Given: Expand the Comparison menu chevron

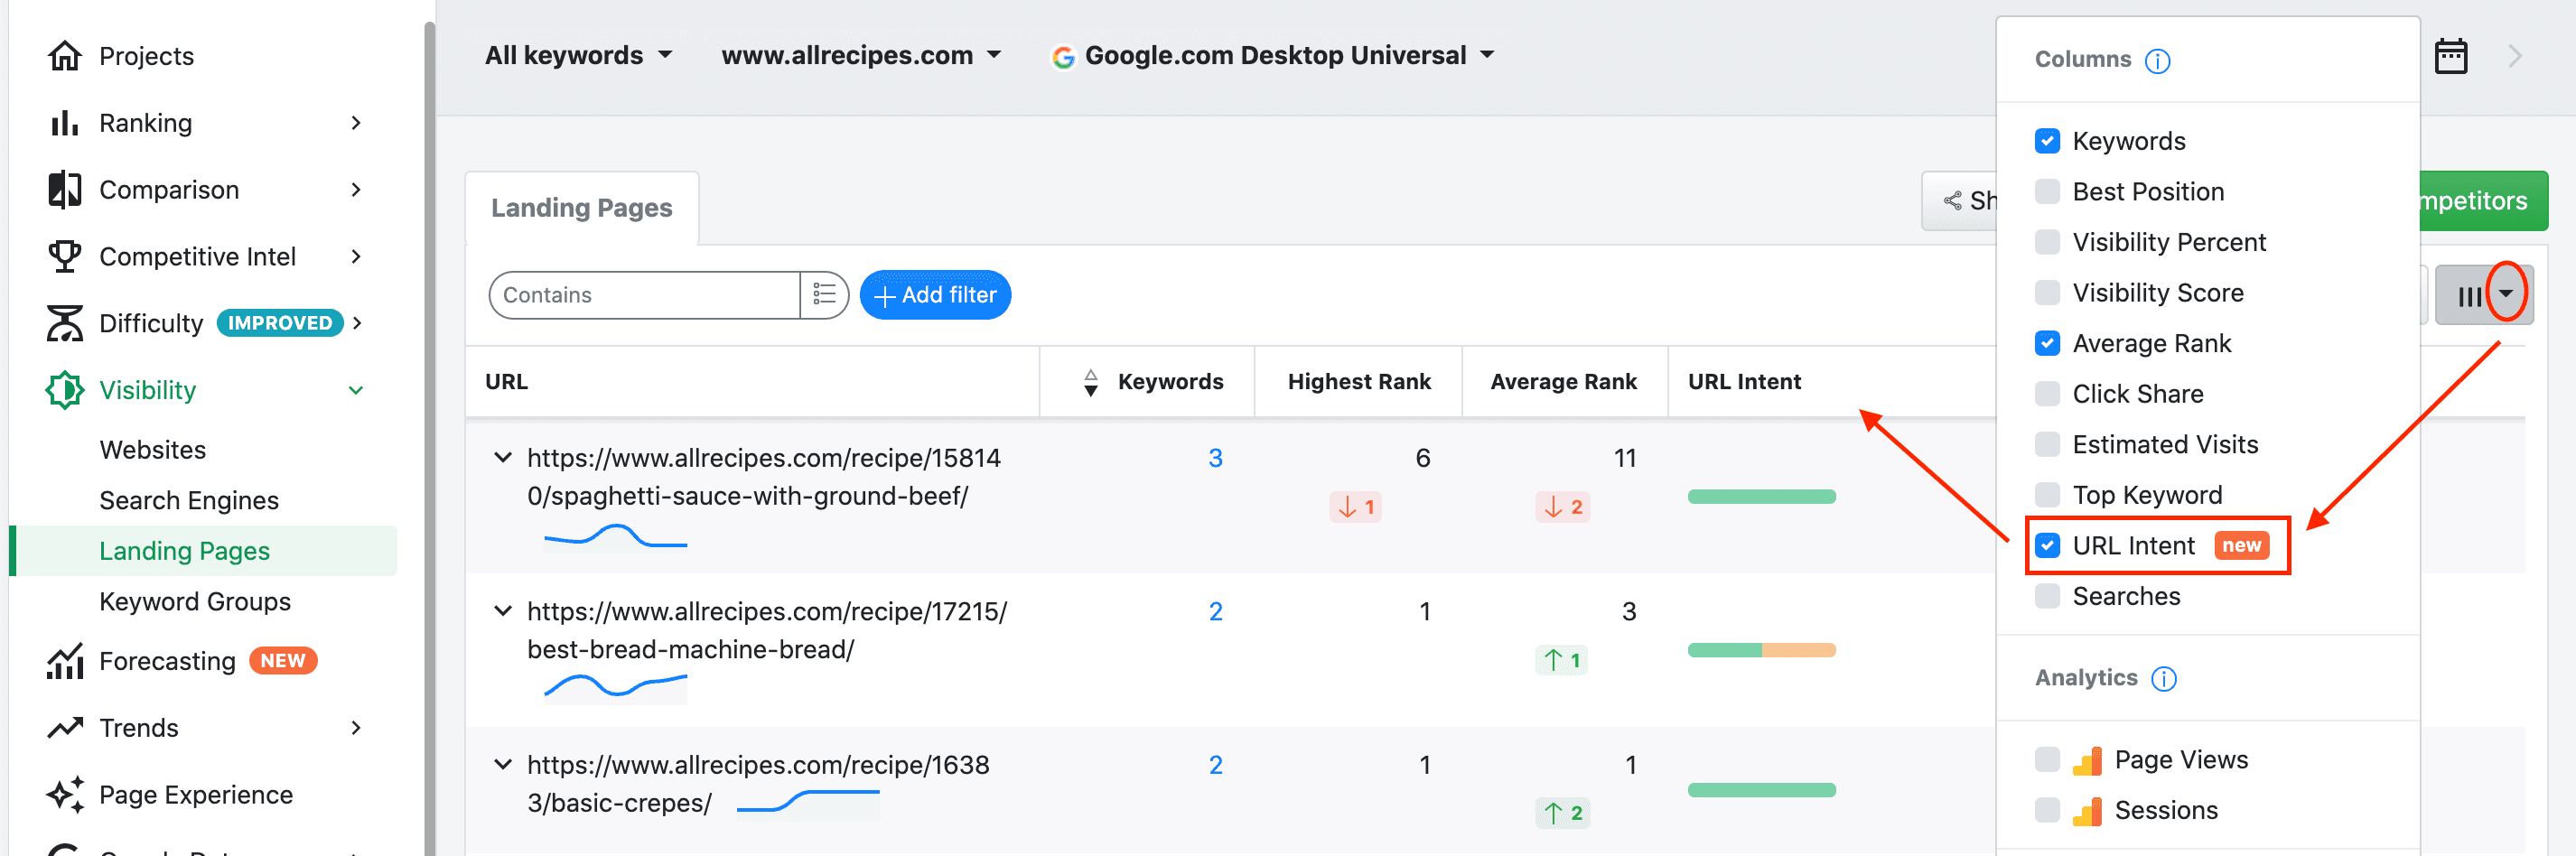Looking at the screenshot, I should coord(356,190).
